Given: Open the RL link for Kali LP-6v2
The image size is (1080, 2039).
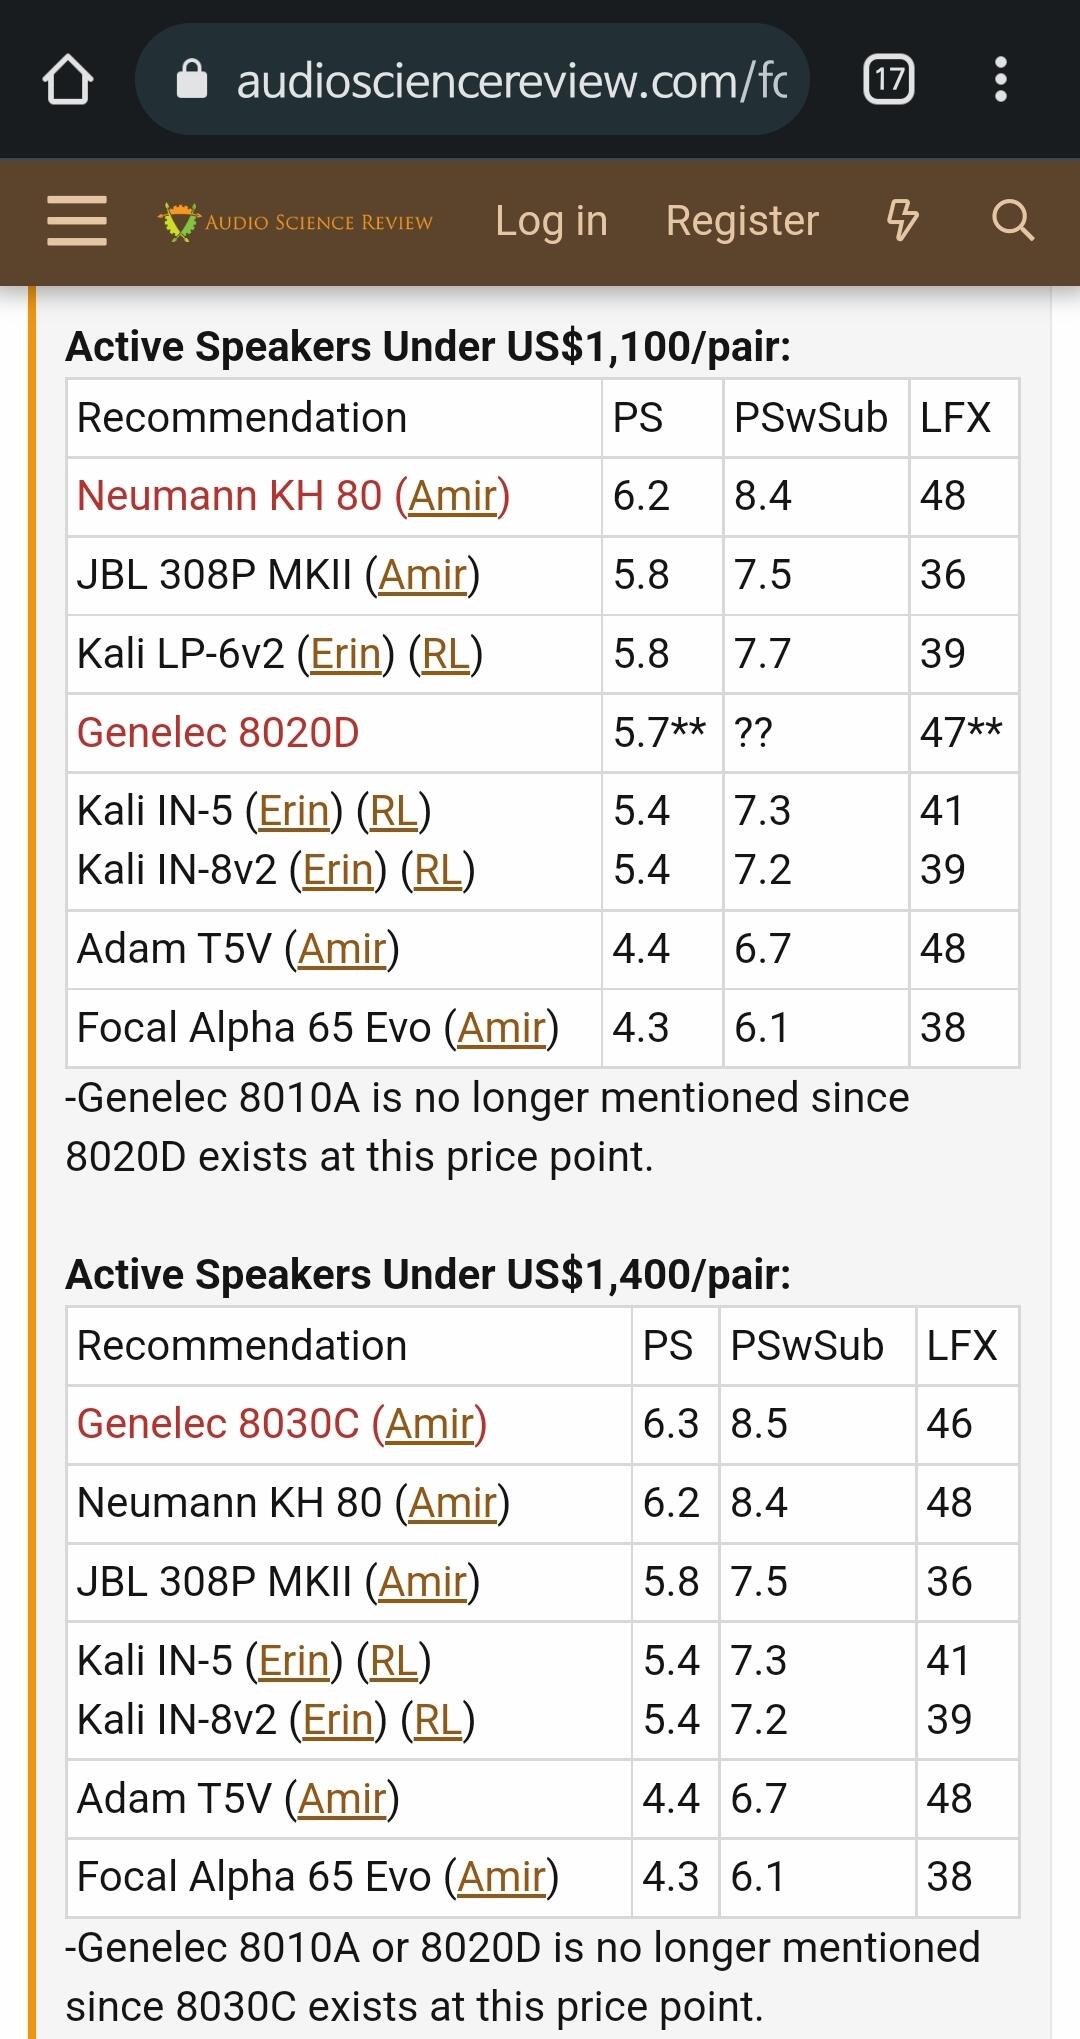Looking at the screenshot, I should (446, 654).
